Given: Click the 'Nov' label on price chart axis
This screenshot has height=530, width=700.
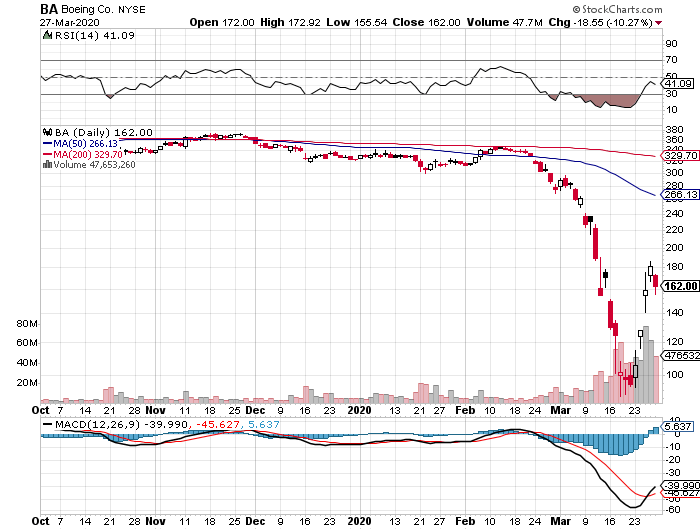Looking at the screenshot, I should (x=155, y=410).
